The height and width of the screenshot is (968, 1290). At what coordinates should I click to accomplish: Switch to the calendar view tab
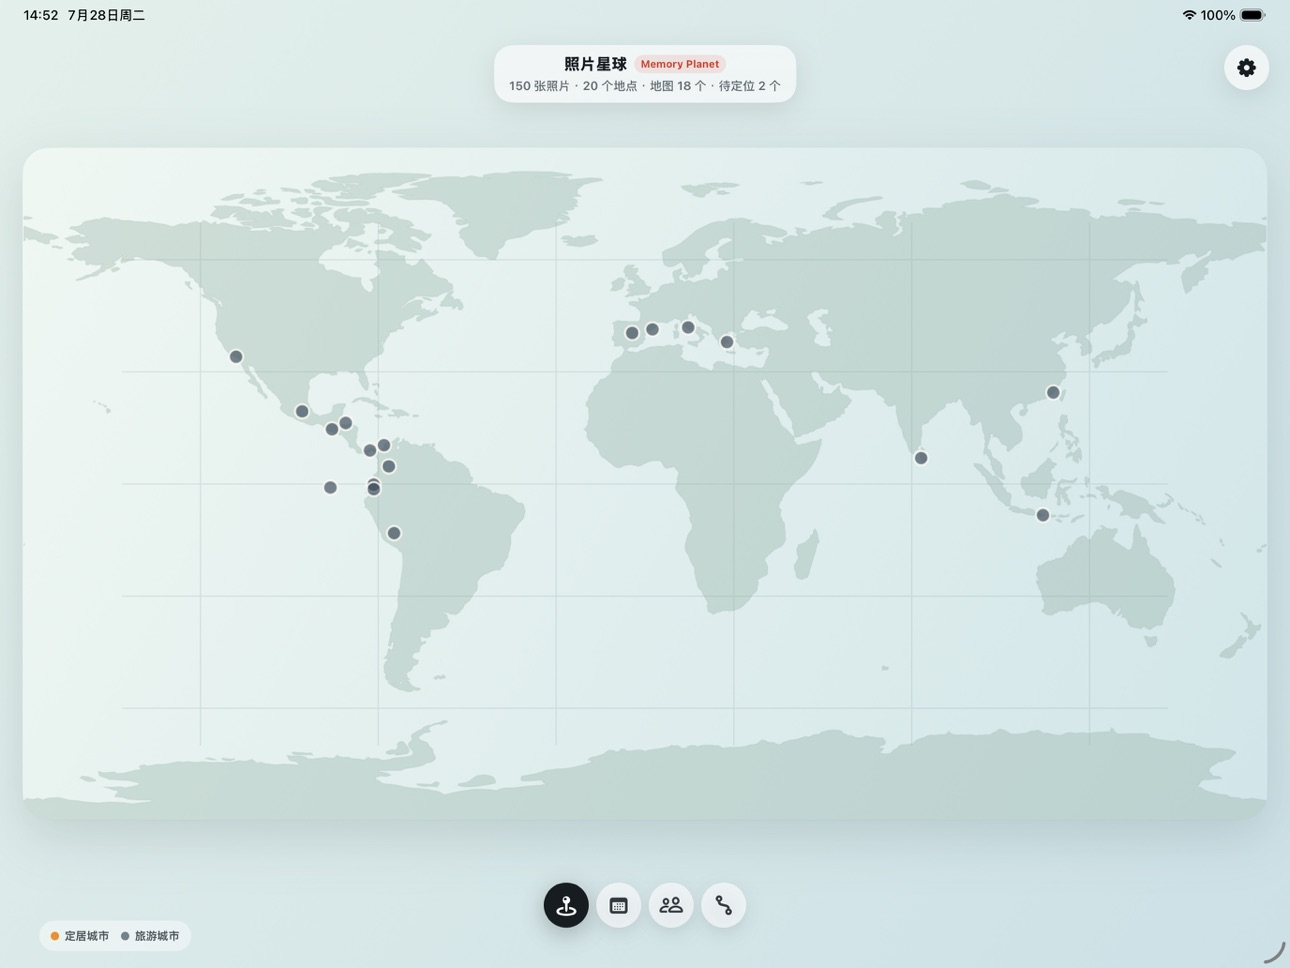pyautogui.click(x=619, y=905)
